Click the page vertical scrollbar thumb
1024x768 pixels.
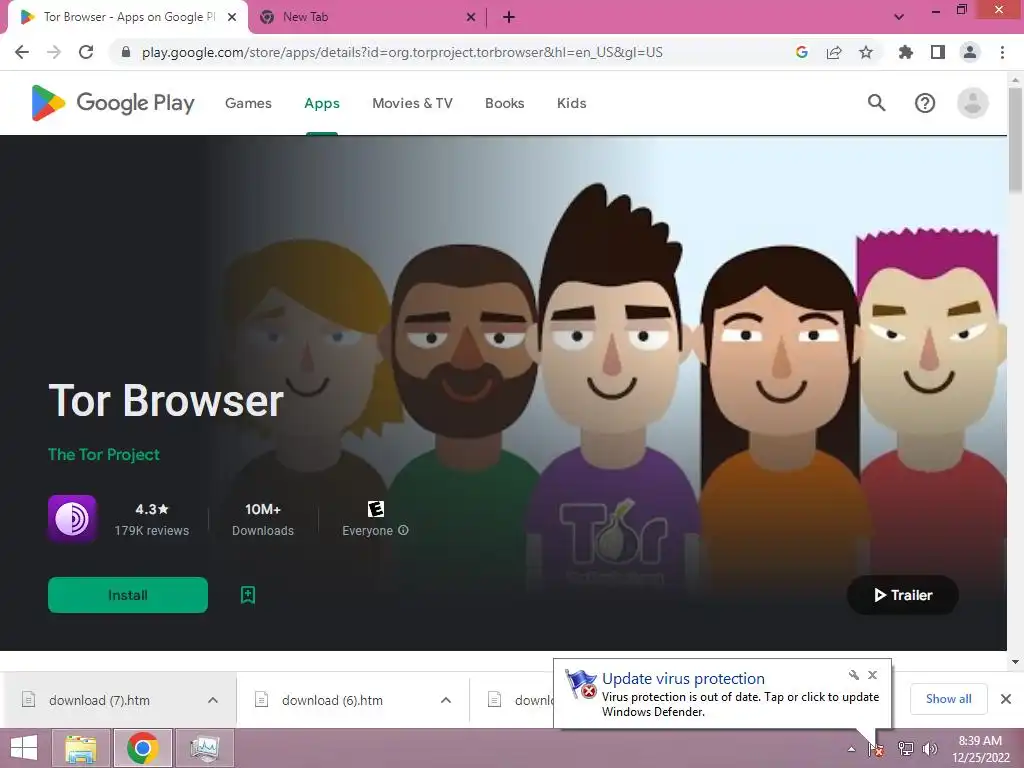tap(1015, 140)
